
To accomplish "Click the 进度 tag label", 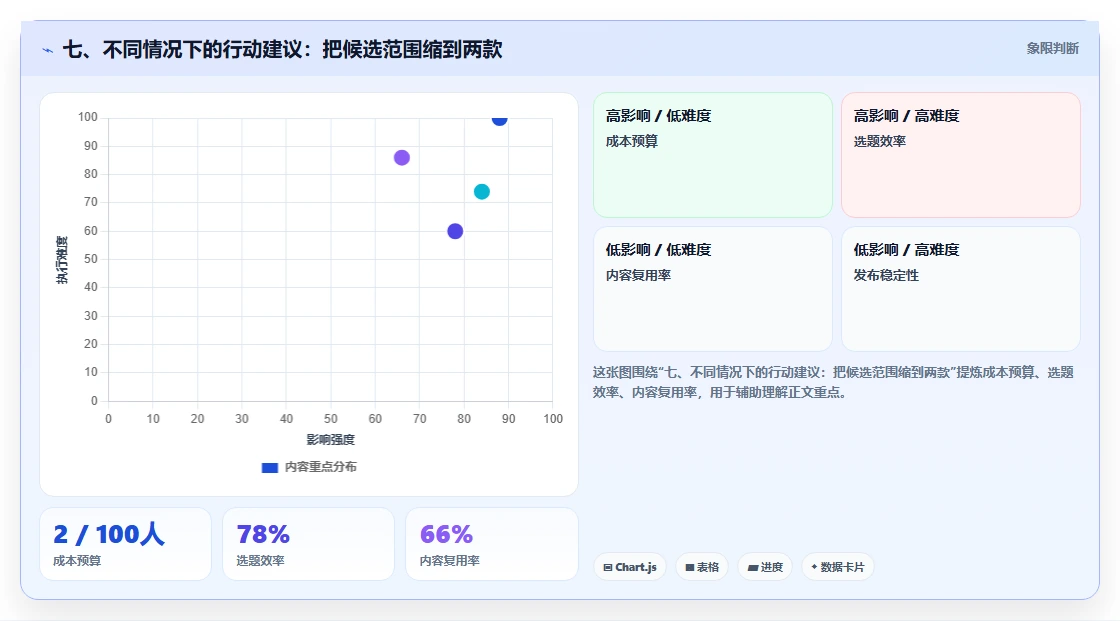I will coord(772,567).
